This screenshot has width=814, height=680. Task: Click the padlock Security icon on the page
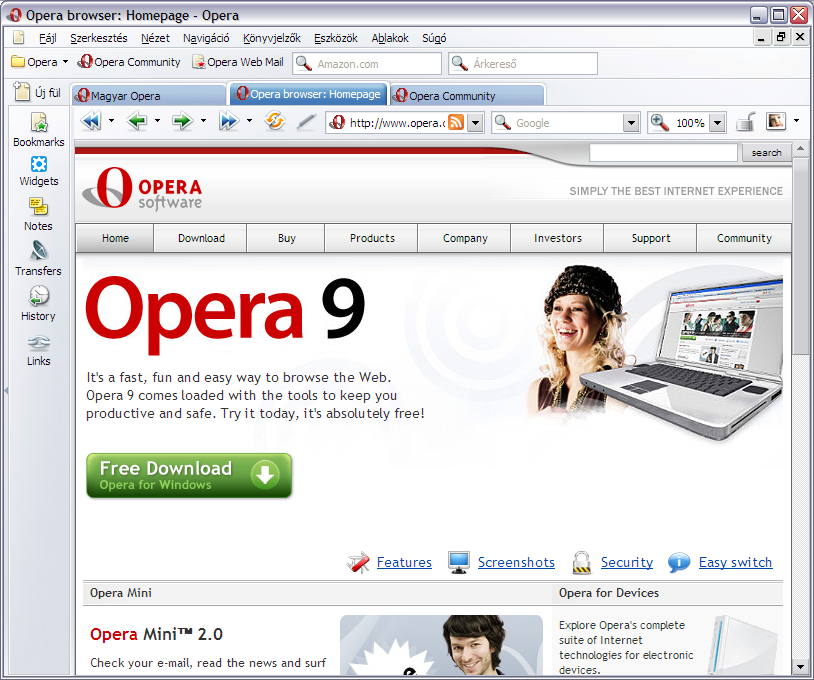coord(582,562)
